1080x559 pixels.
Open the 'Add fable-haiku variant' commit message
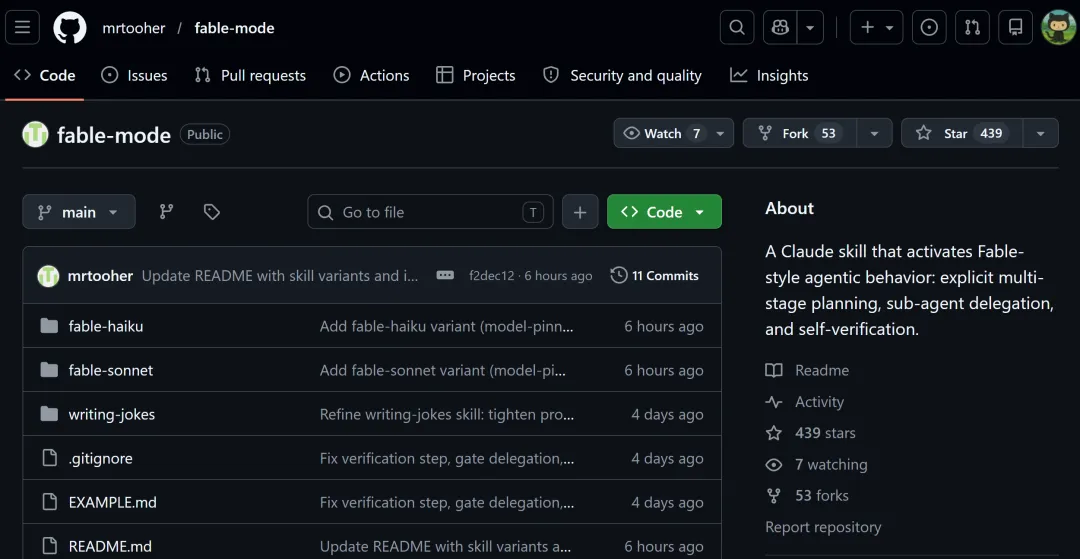tap(446, 326)
